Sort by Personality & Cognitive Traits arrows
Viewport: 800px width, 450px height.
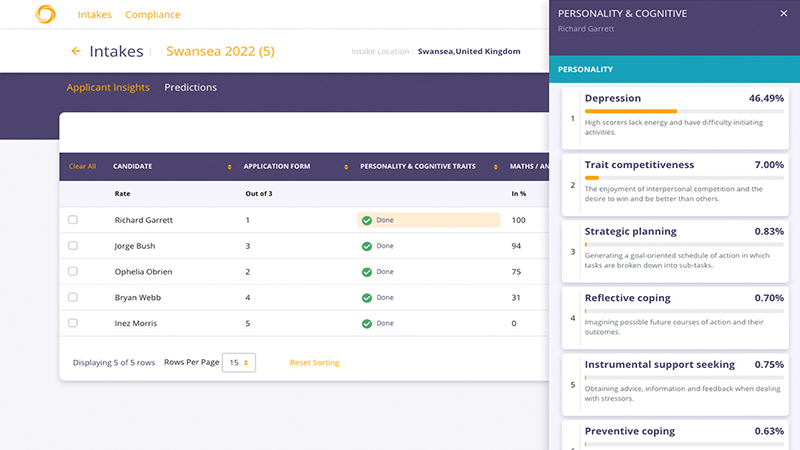495,167
